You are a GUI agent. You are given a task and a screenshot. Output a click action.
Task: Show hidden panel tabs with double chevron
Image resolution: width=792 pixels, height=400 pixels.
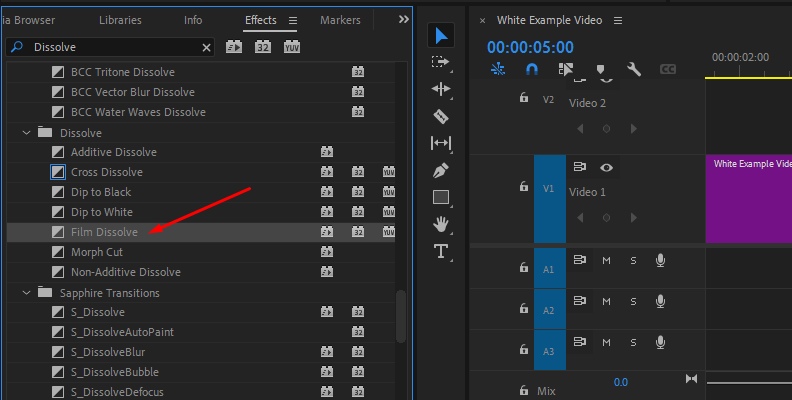[403, 19]
